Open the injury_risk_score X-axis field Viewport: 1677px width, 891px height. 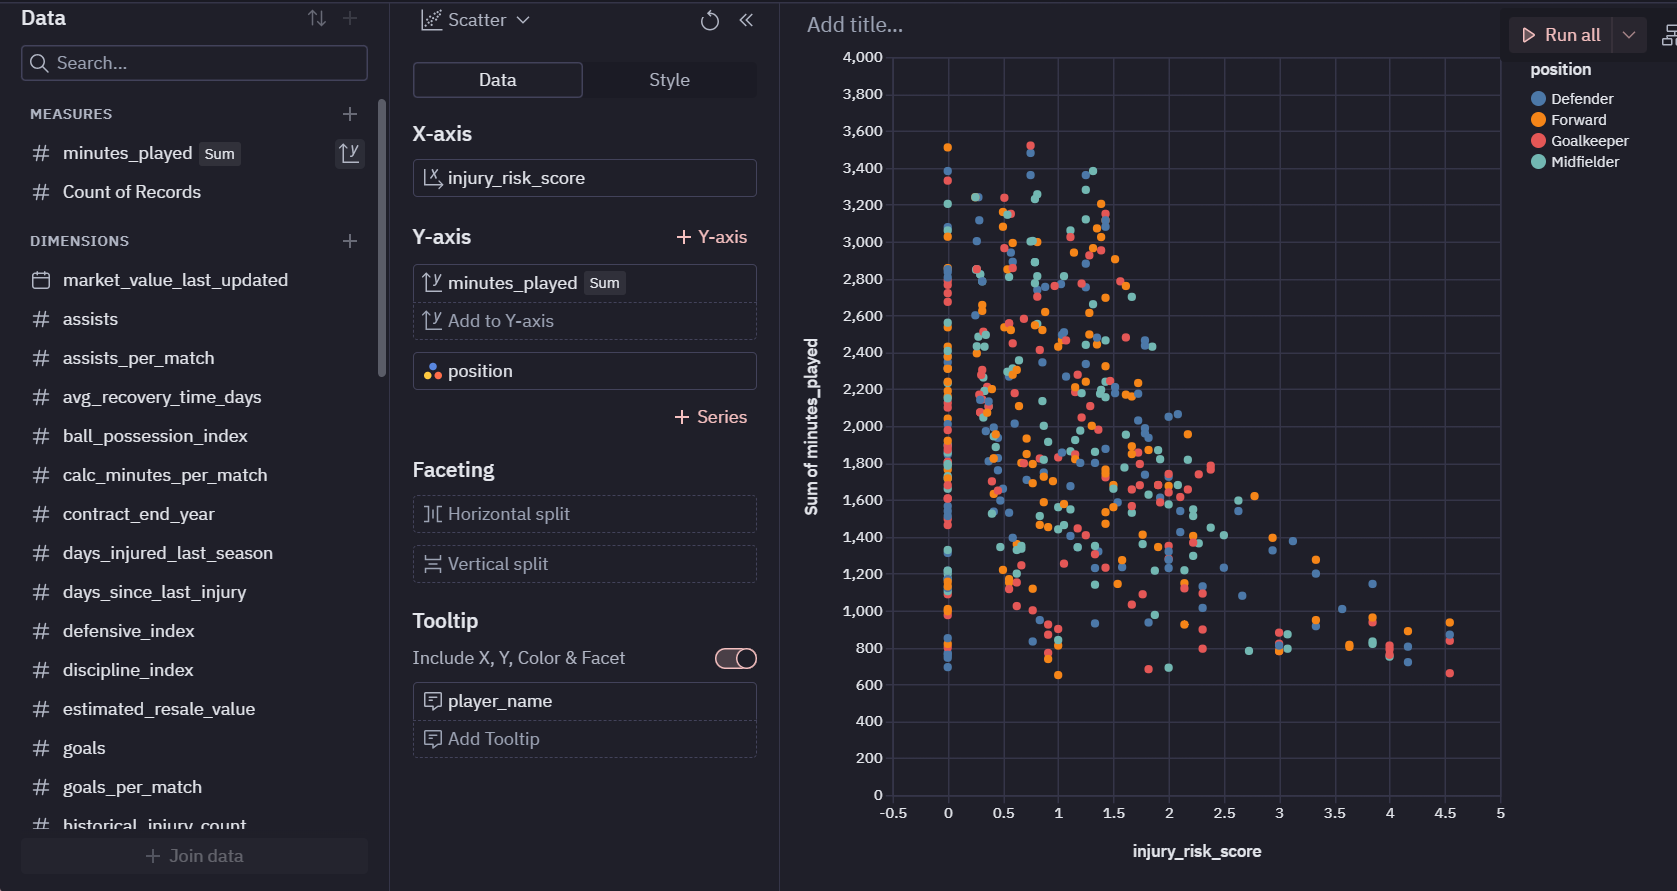click(584, 178)
